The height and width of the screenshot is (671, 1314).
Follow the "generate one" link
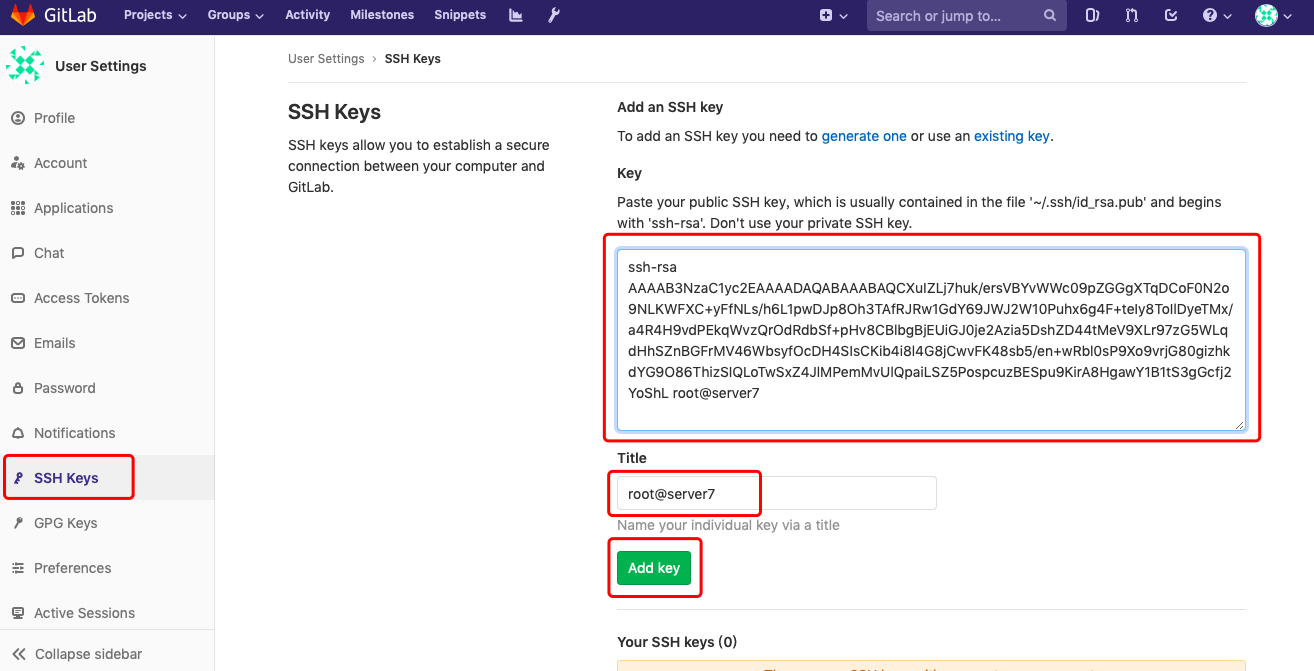[x=864, y=136]
